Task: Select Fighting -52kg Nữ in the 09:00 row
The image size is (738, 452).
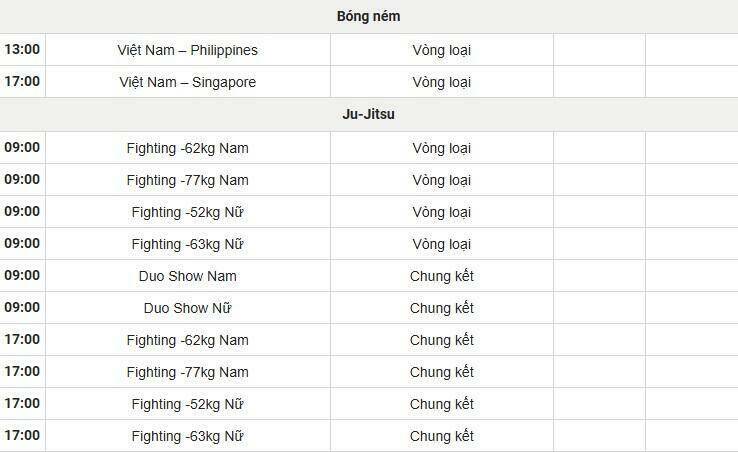Action: tap(188, 212)
